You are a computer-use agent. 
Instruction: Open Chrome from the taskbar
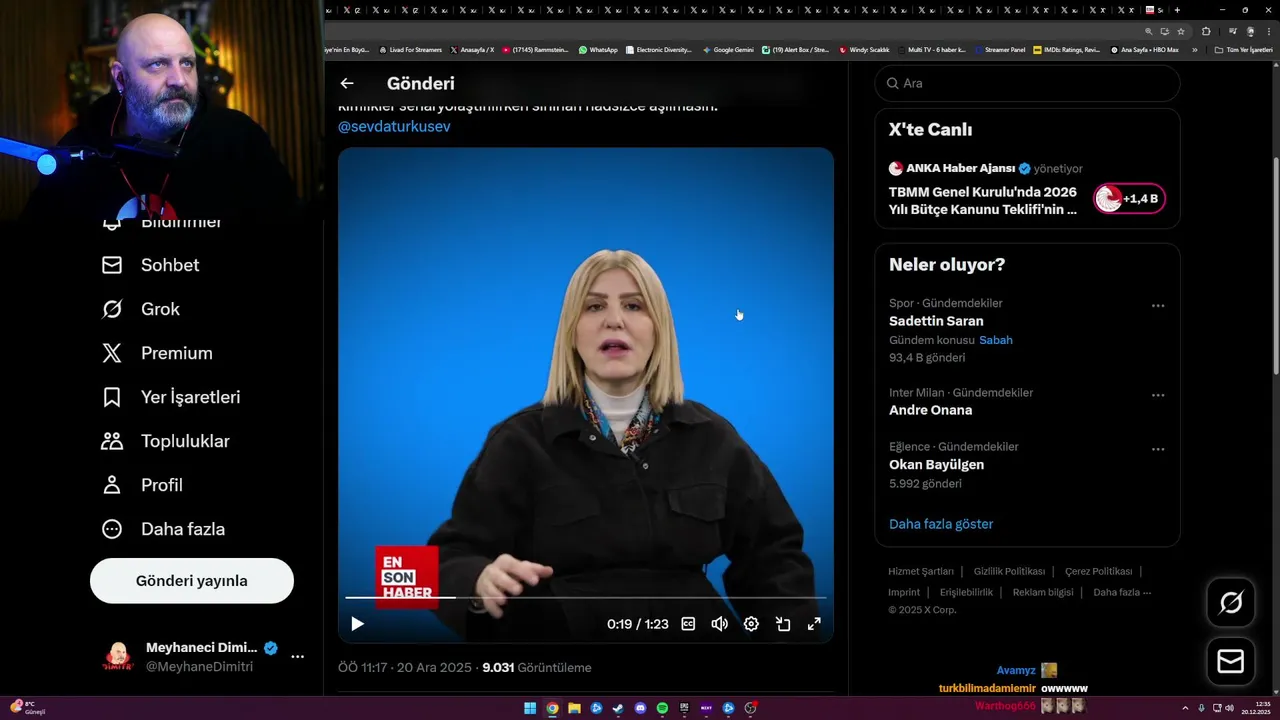[552, 708]
